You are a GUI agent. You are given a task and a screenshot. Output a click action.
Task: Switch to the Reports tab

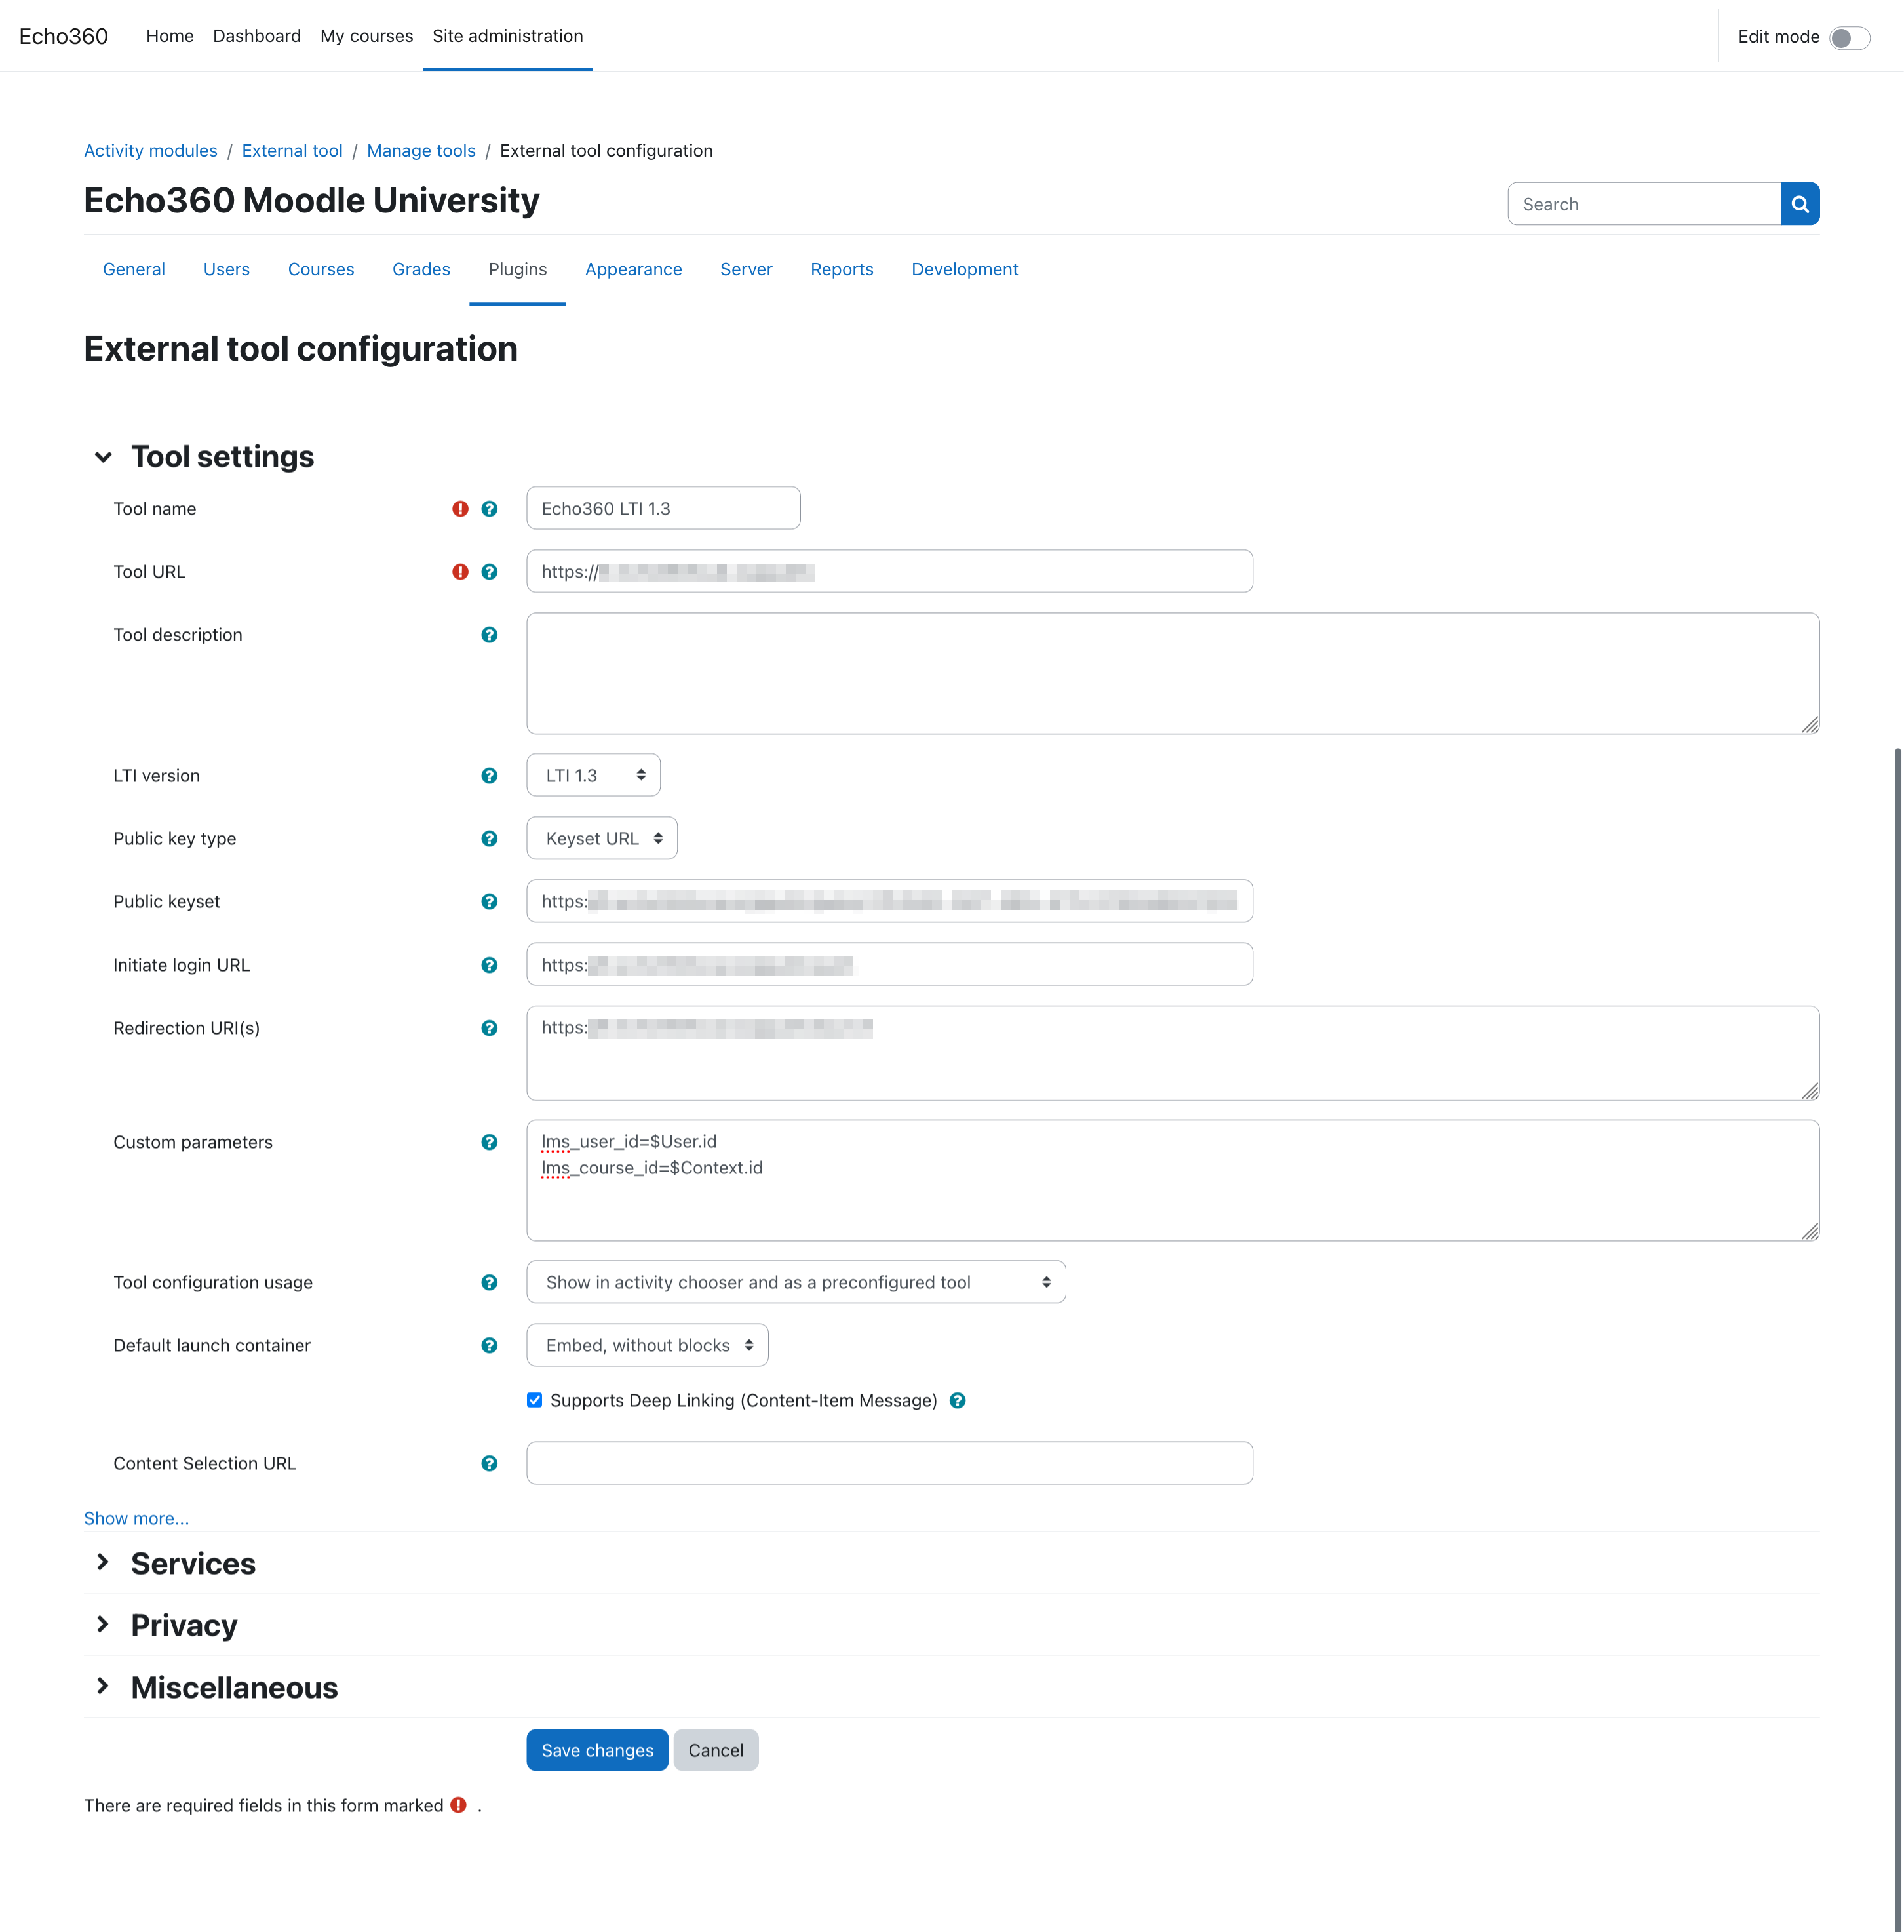tap(842, 269)
